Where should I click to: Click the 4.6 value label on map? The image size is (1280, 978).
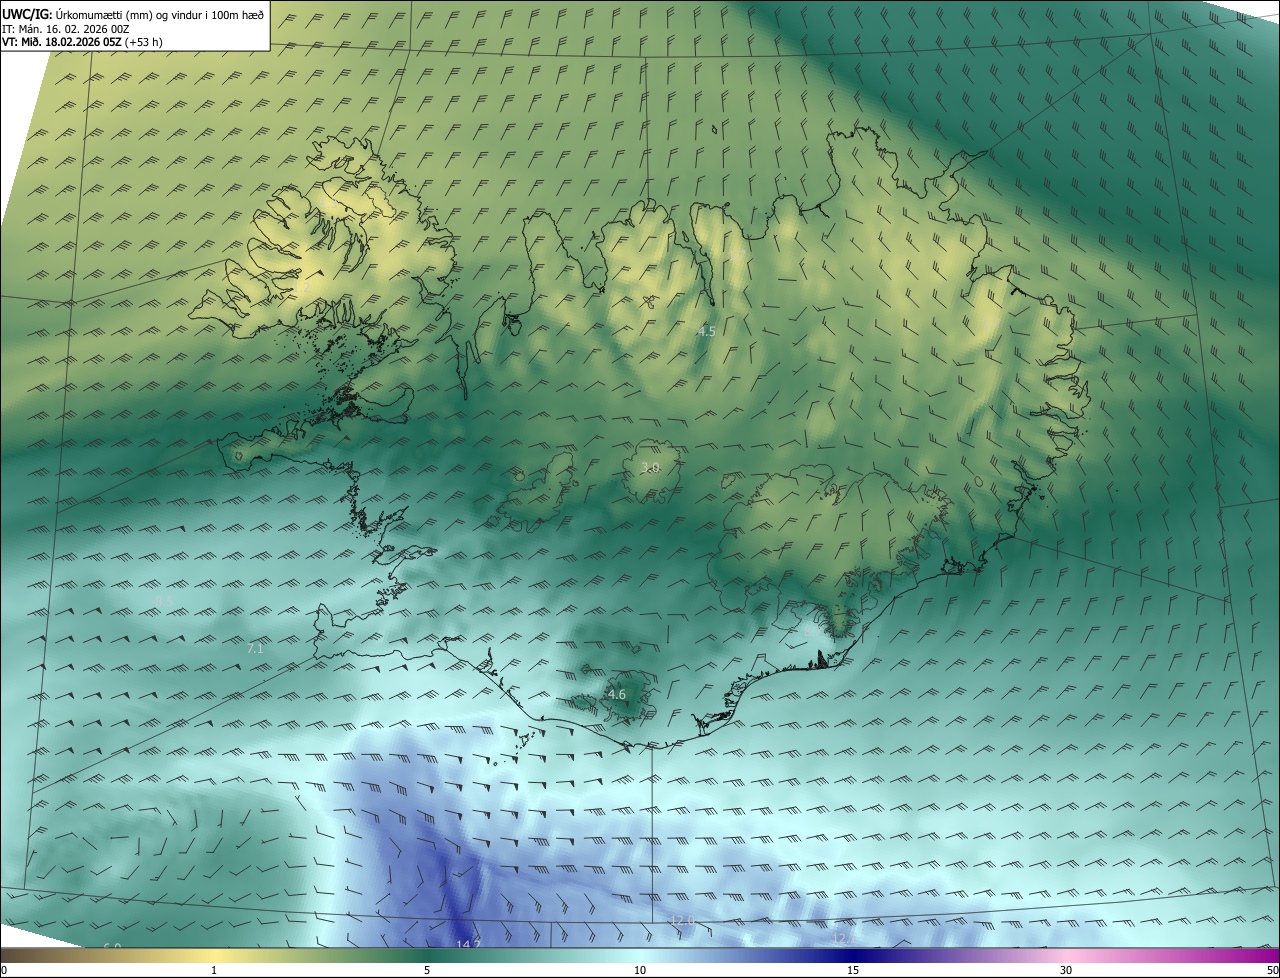coord(616,694)
